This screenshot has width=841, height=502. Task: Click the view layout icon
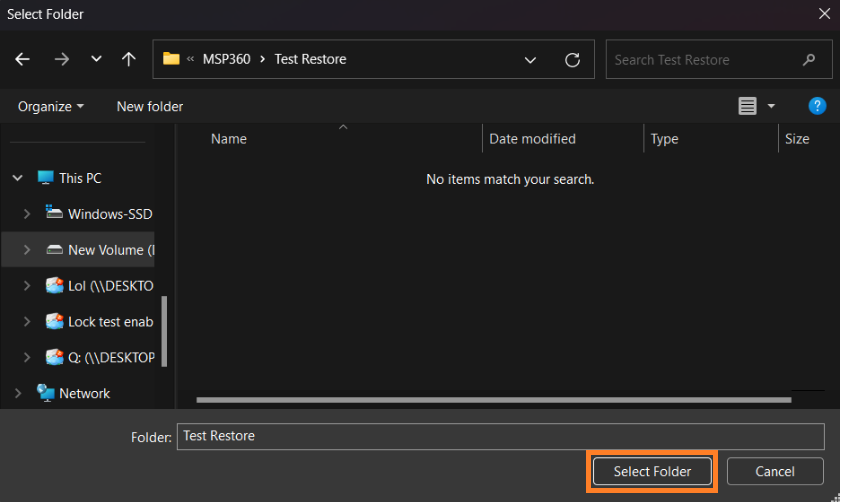(x=747, y=106)
